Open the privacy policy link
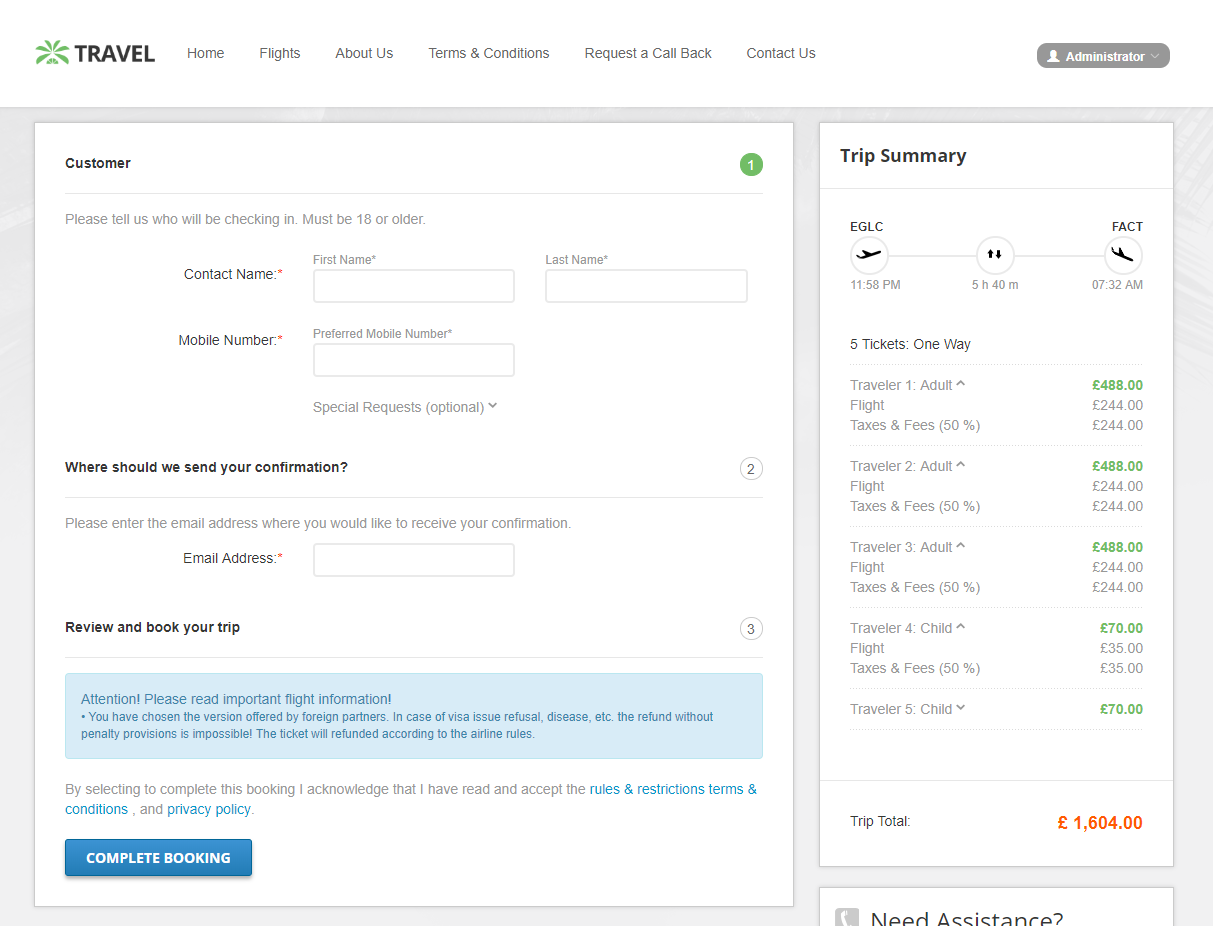1213x926 pixels. (209, 809)
